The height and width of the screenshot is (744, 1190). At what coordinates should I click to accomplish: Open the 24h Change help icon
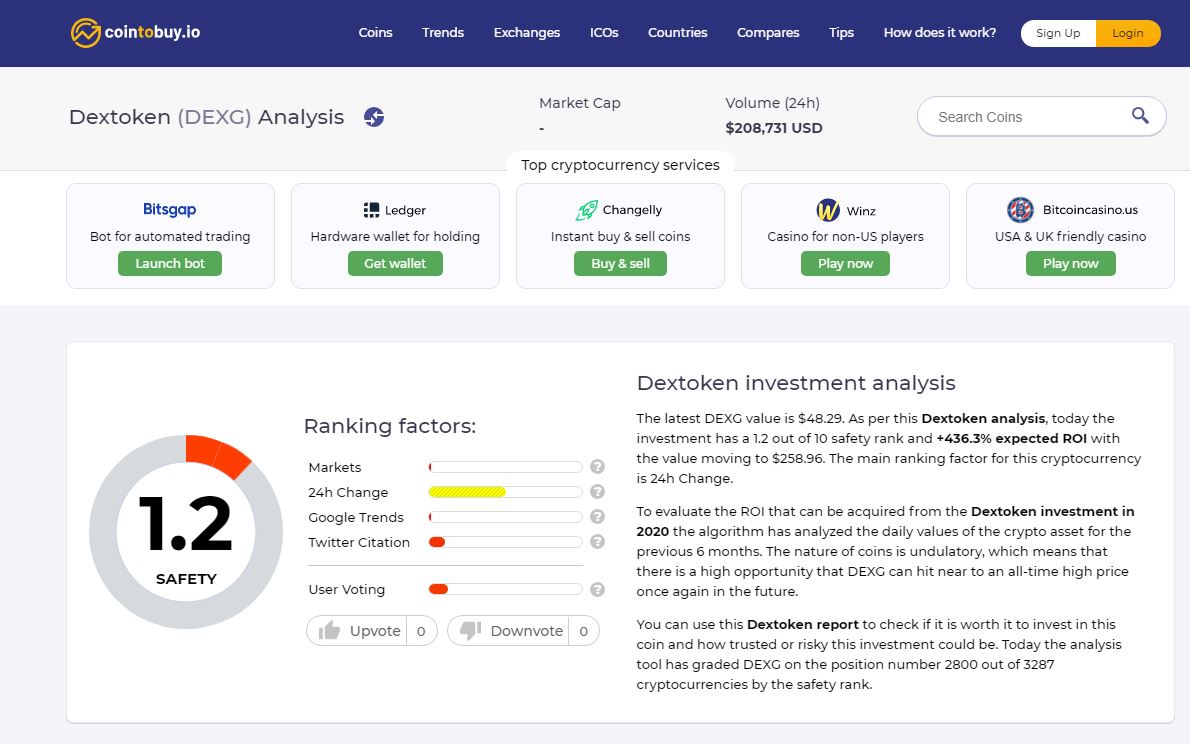click(597, 491)
